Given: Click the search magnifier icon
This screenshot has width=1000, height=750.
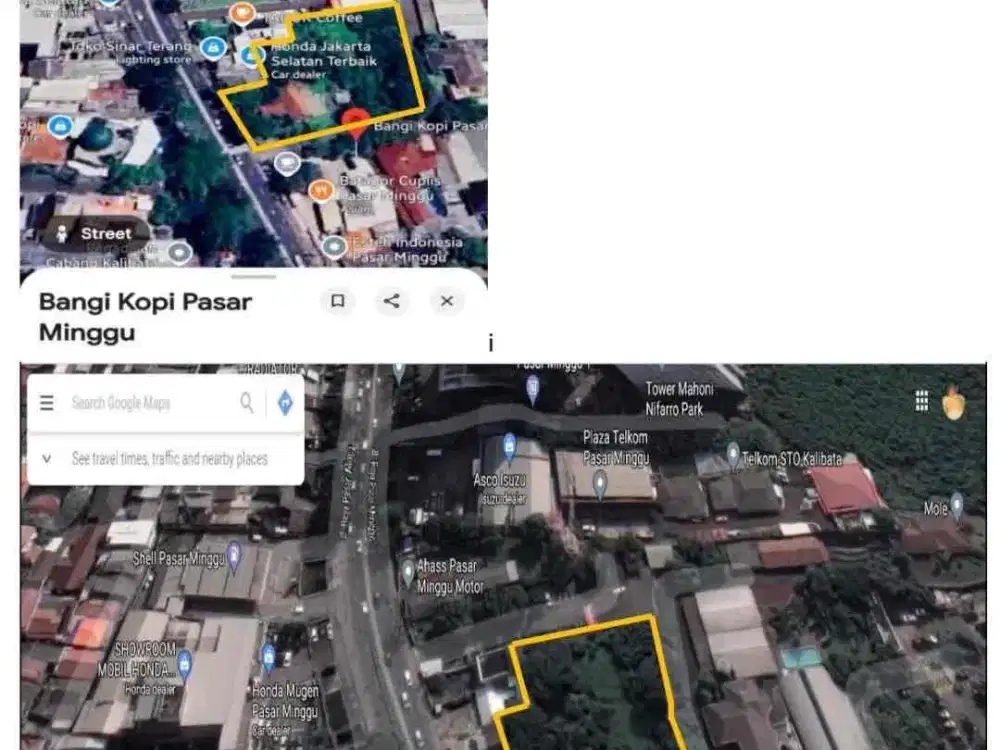Looking at the screenshot, I should tap(247, 402).
